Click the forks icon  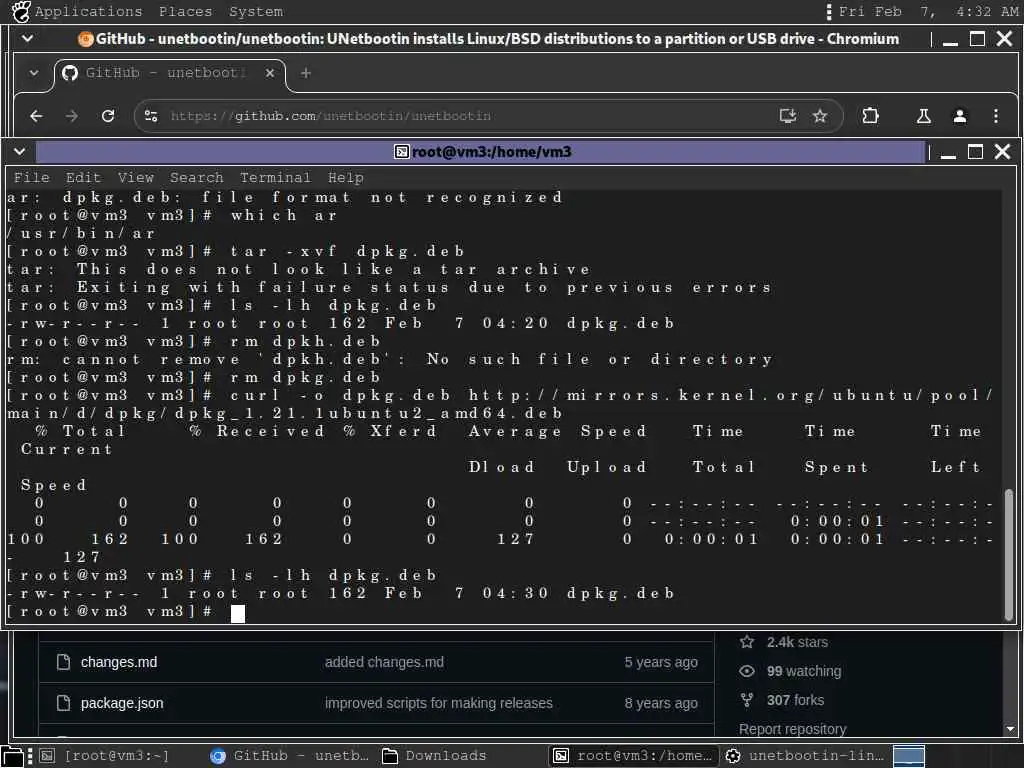[x=746, y=700]
